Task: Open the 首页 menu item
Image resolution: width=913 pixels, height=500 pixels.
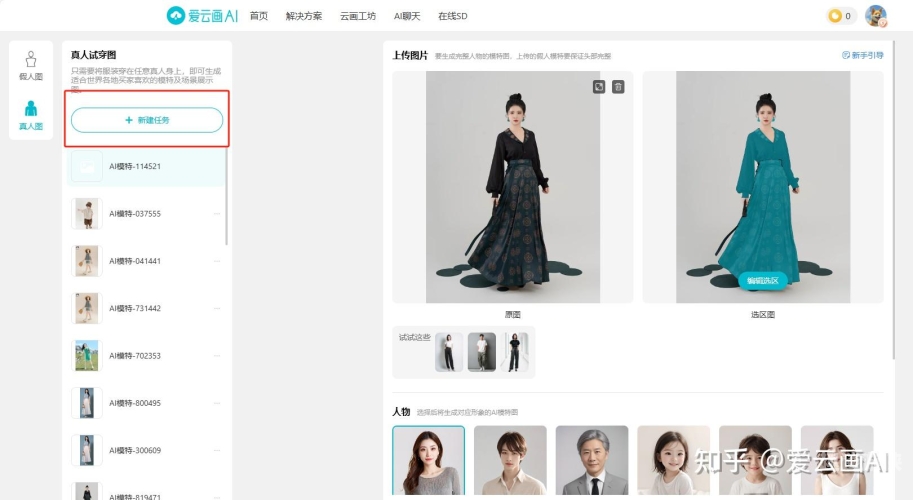Action: [259, 16]
